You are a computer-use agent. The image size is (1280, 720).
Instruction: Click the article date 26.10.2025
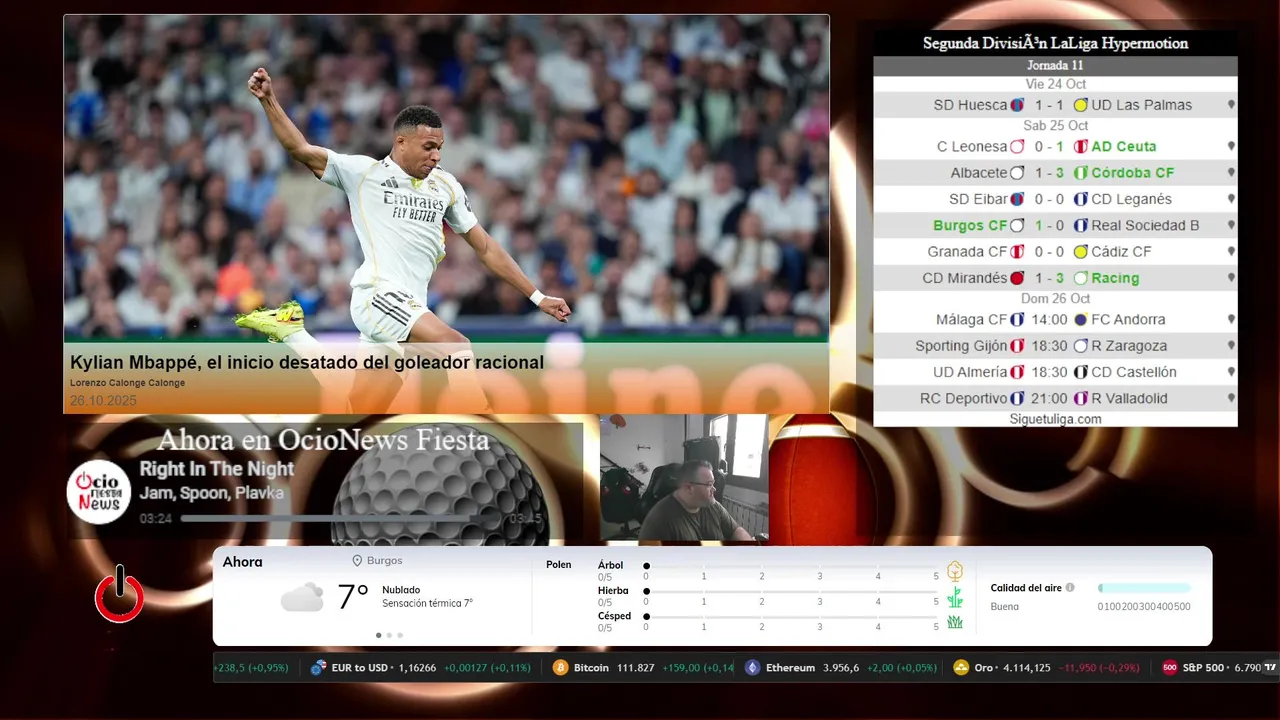coord(103,400)
